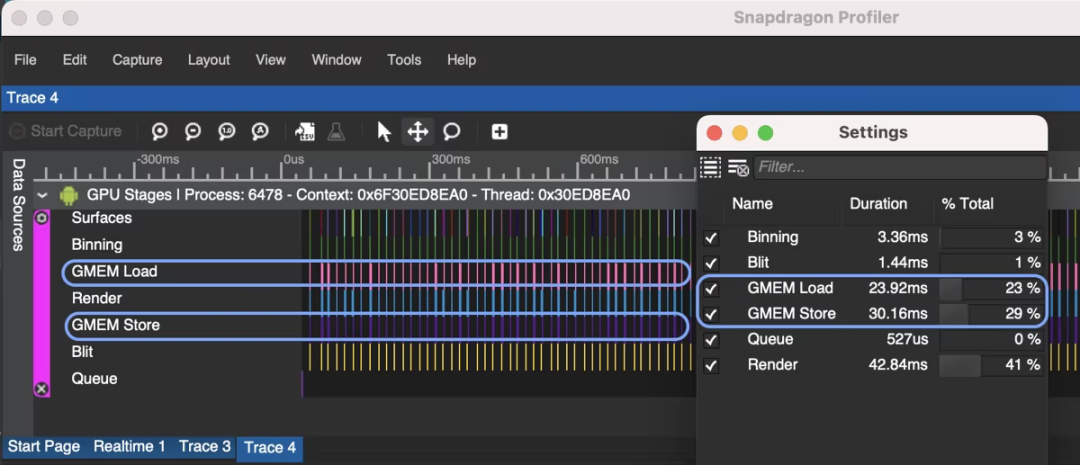Open the File menu
Screen dimensions: 1080x465
(25, 60)
